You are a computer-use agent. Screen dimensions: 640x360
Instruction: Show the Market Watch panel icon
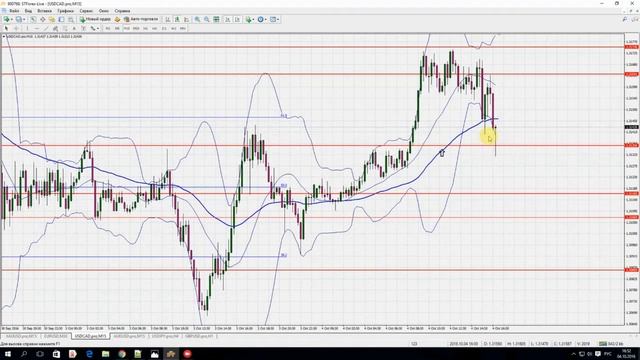point(33,19)
